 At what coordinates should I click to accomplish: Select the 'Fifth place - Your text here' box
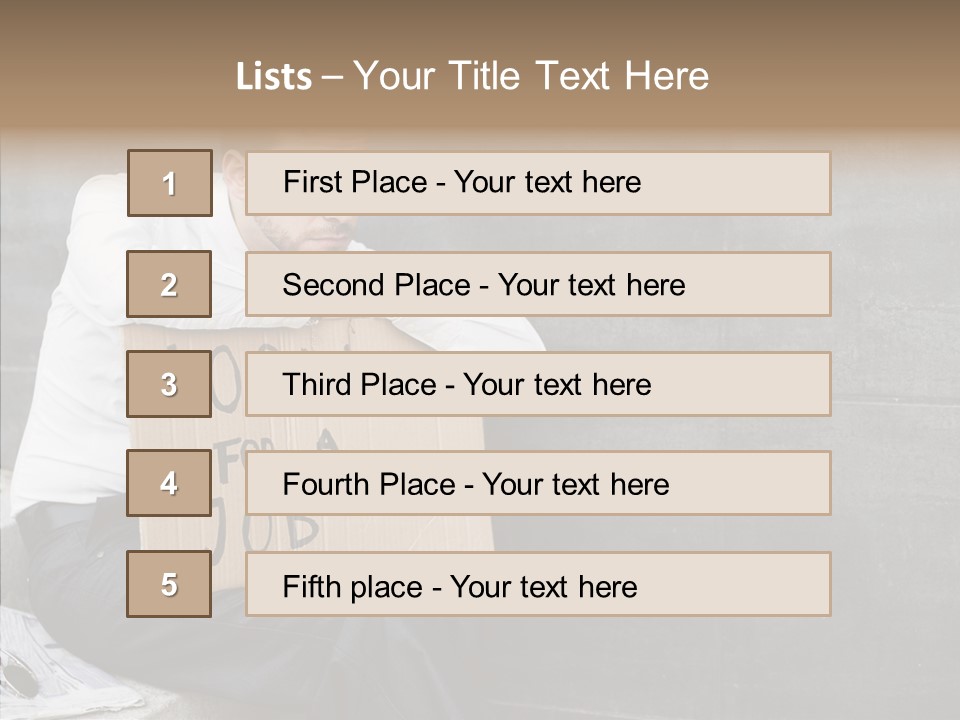point(538,584)
